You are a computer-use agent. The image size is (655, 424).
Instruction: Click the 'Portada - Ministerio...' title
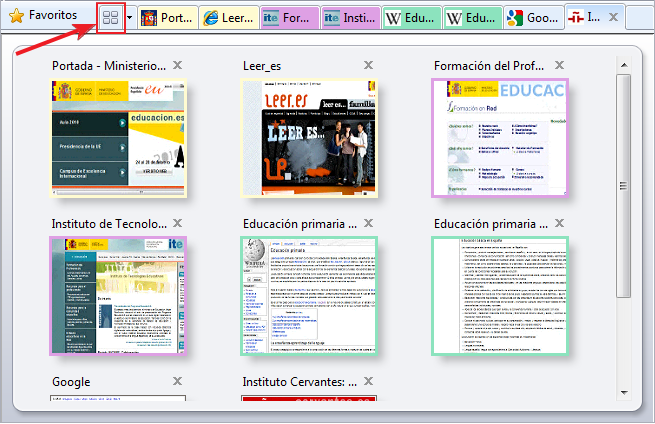[109, 66]
